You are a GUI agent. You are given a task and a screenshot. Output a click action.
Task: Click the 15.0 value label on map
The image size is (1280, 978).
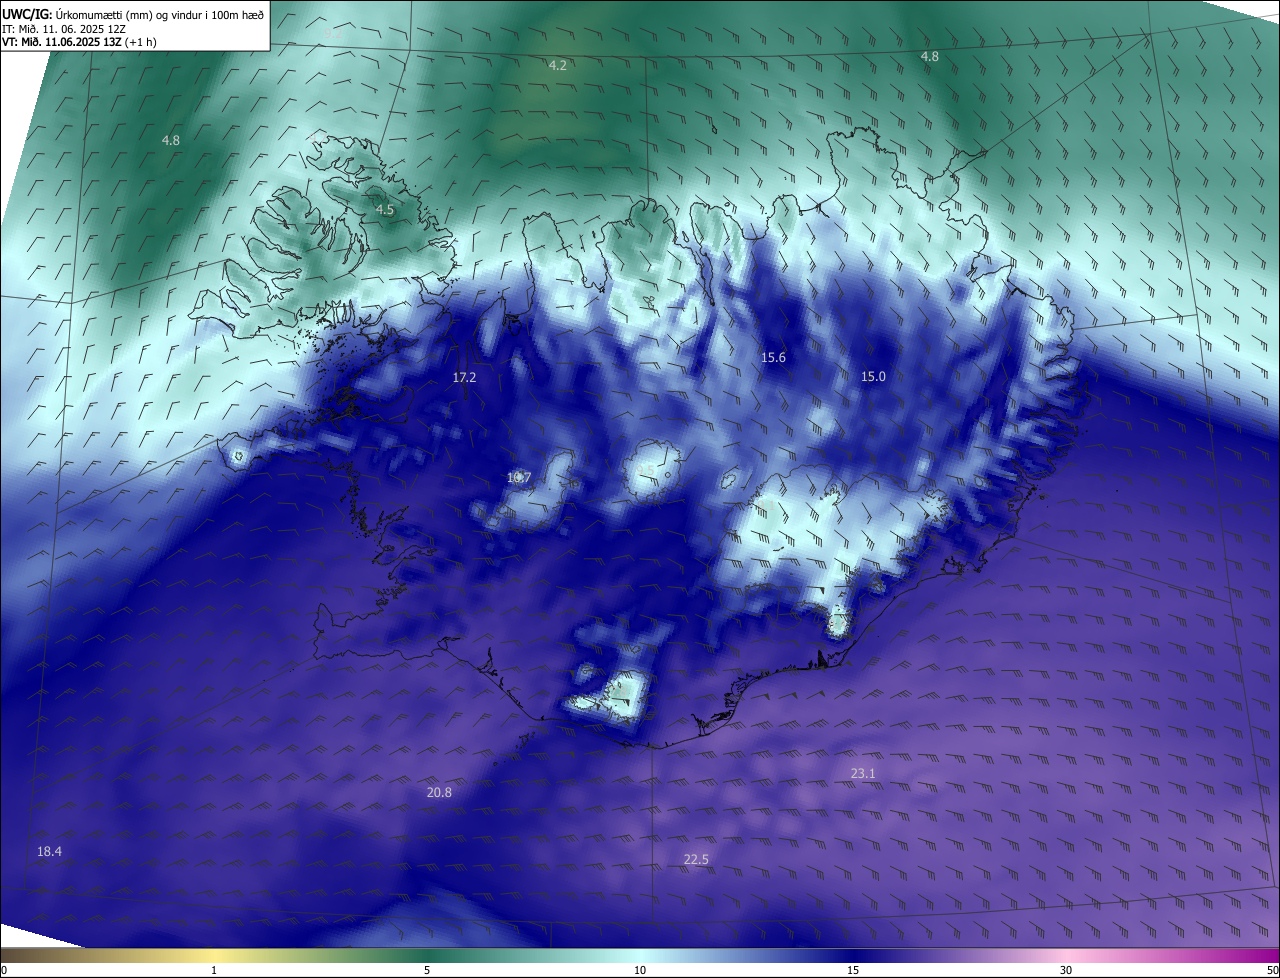873,376
